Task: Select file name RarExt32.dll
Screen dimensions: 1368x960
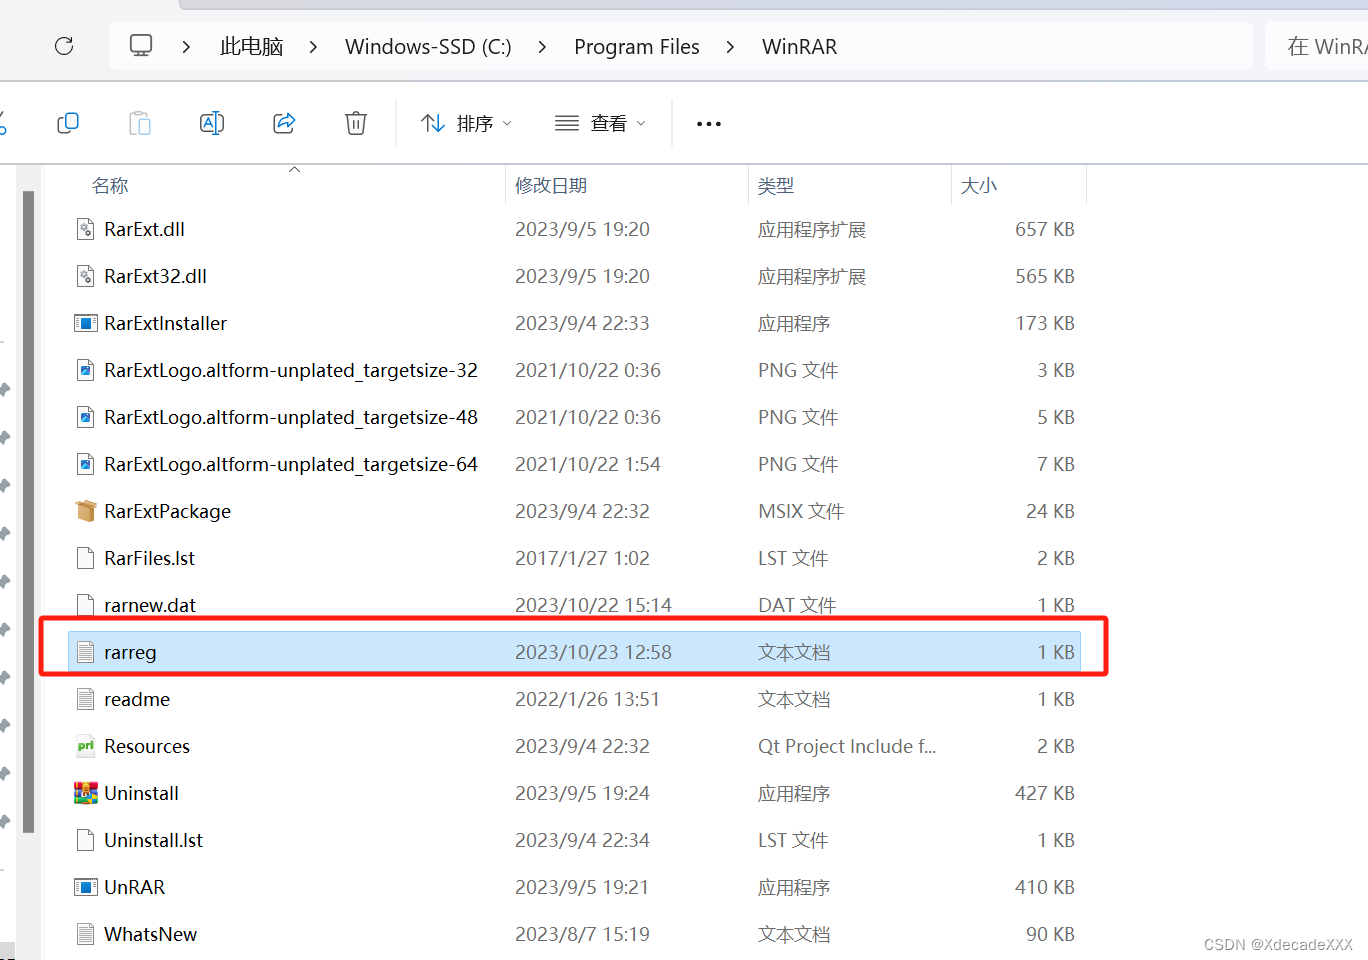Action: [155, 276]
